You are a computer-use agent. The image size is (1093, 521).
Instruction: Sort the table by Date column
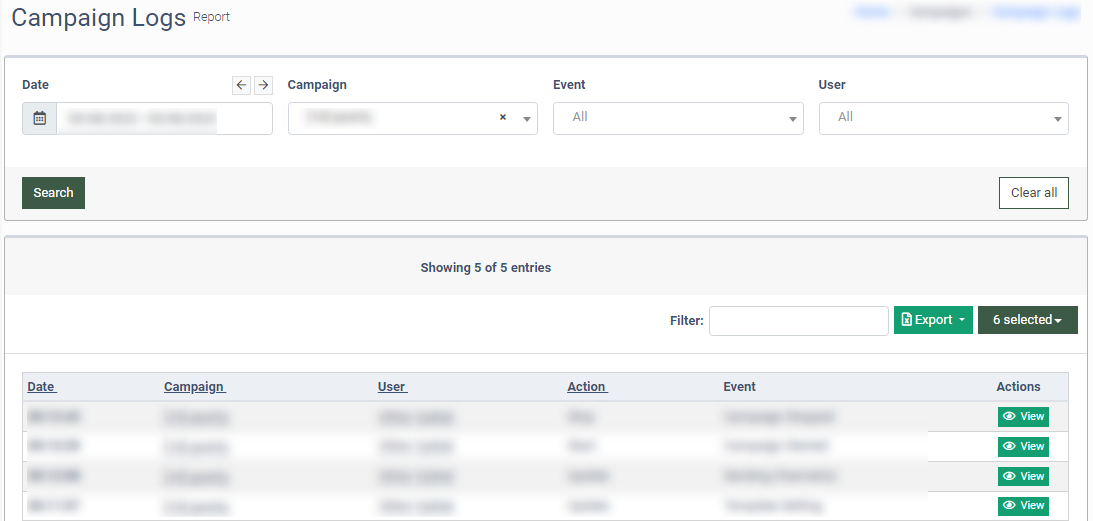point(41,387)
